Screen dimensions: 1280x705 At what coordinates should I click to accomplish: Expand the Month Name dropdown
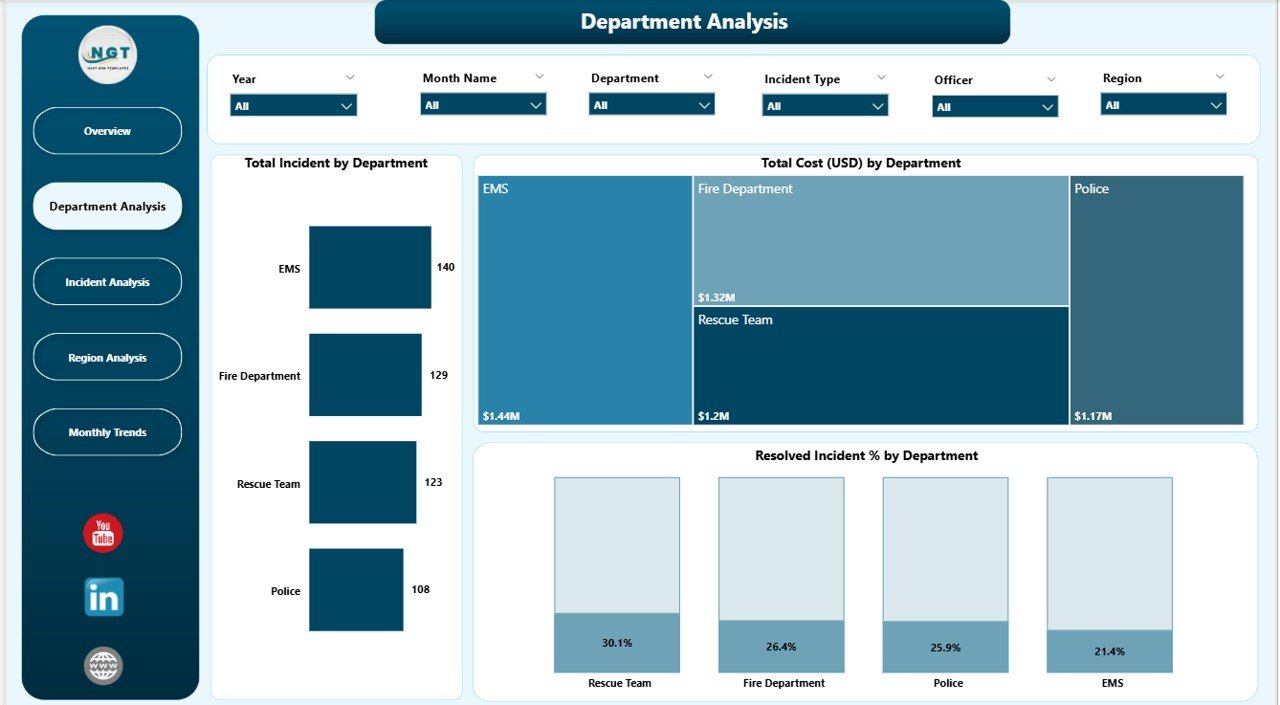(x=483, y=104)
